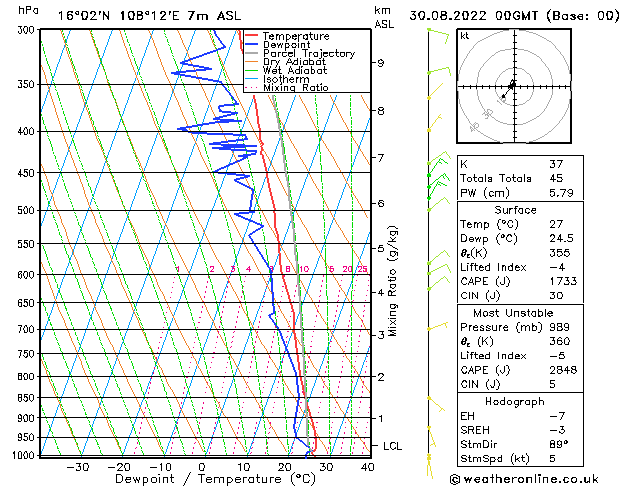
Task: Click the 'PW (cm)' value 5.79
Action: (561, 193)
